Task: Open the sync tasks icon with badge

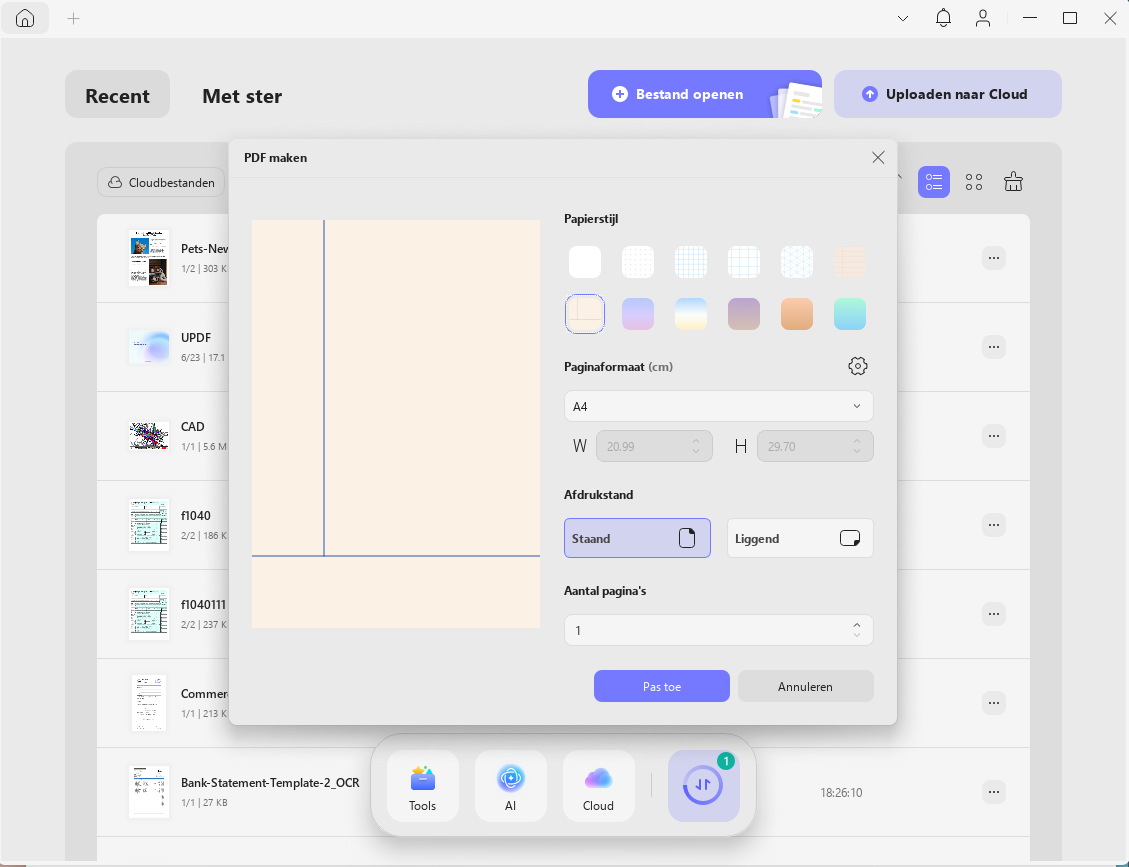Action: tap(703, 786)
